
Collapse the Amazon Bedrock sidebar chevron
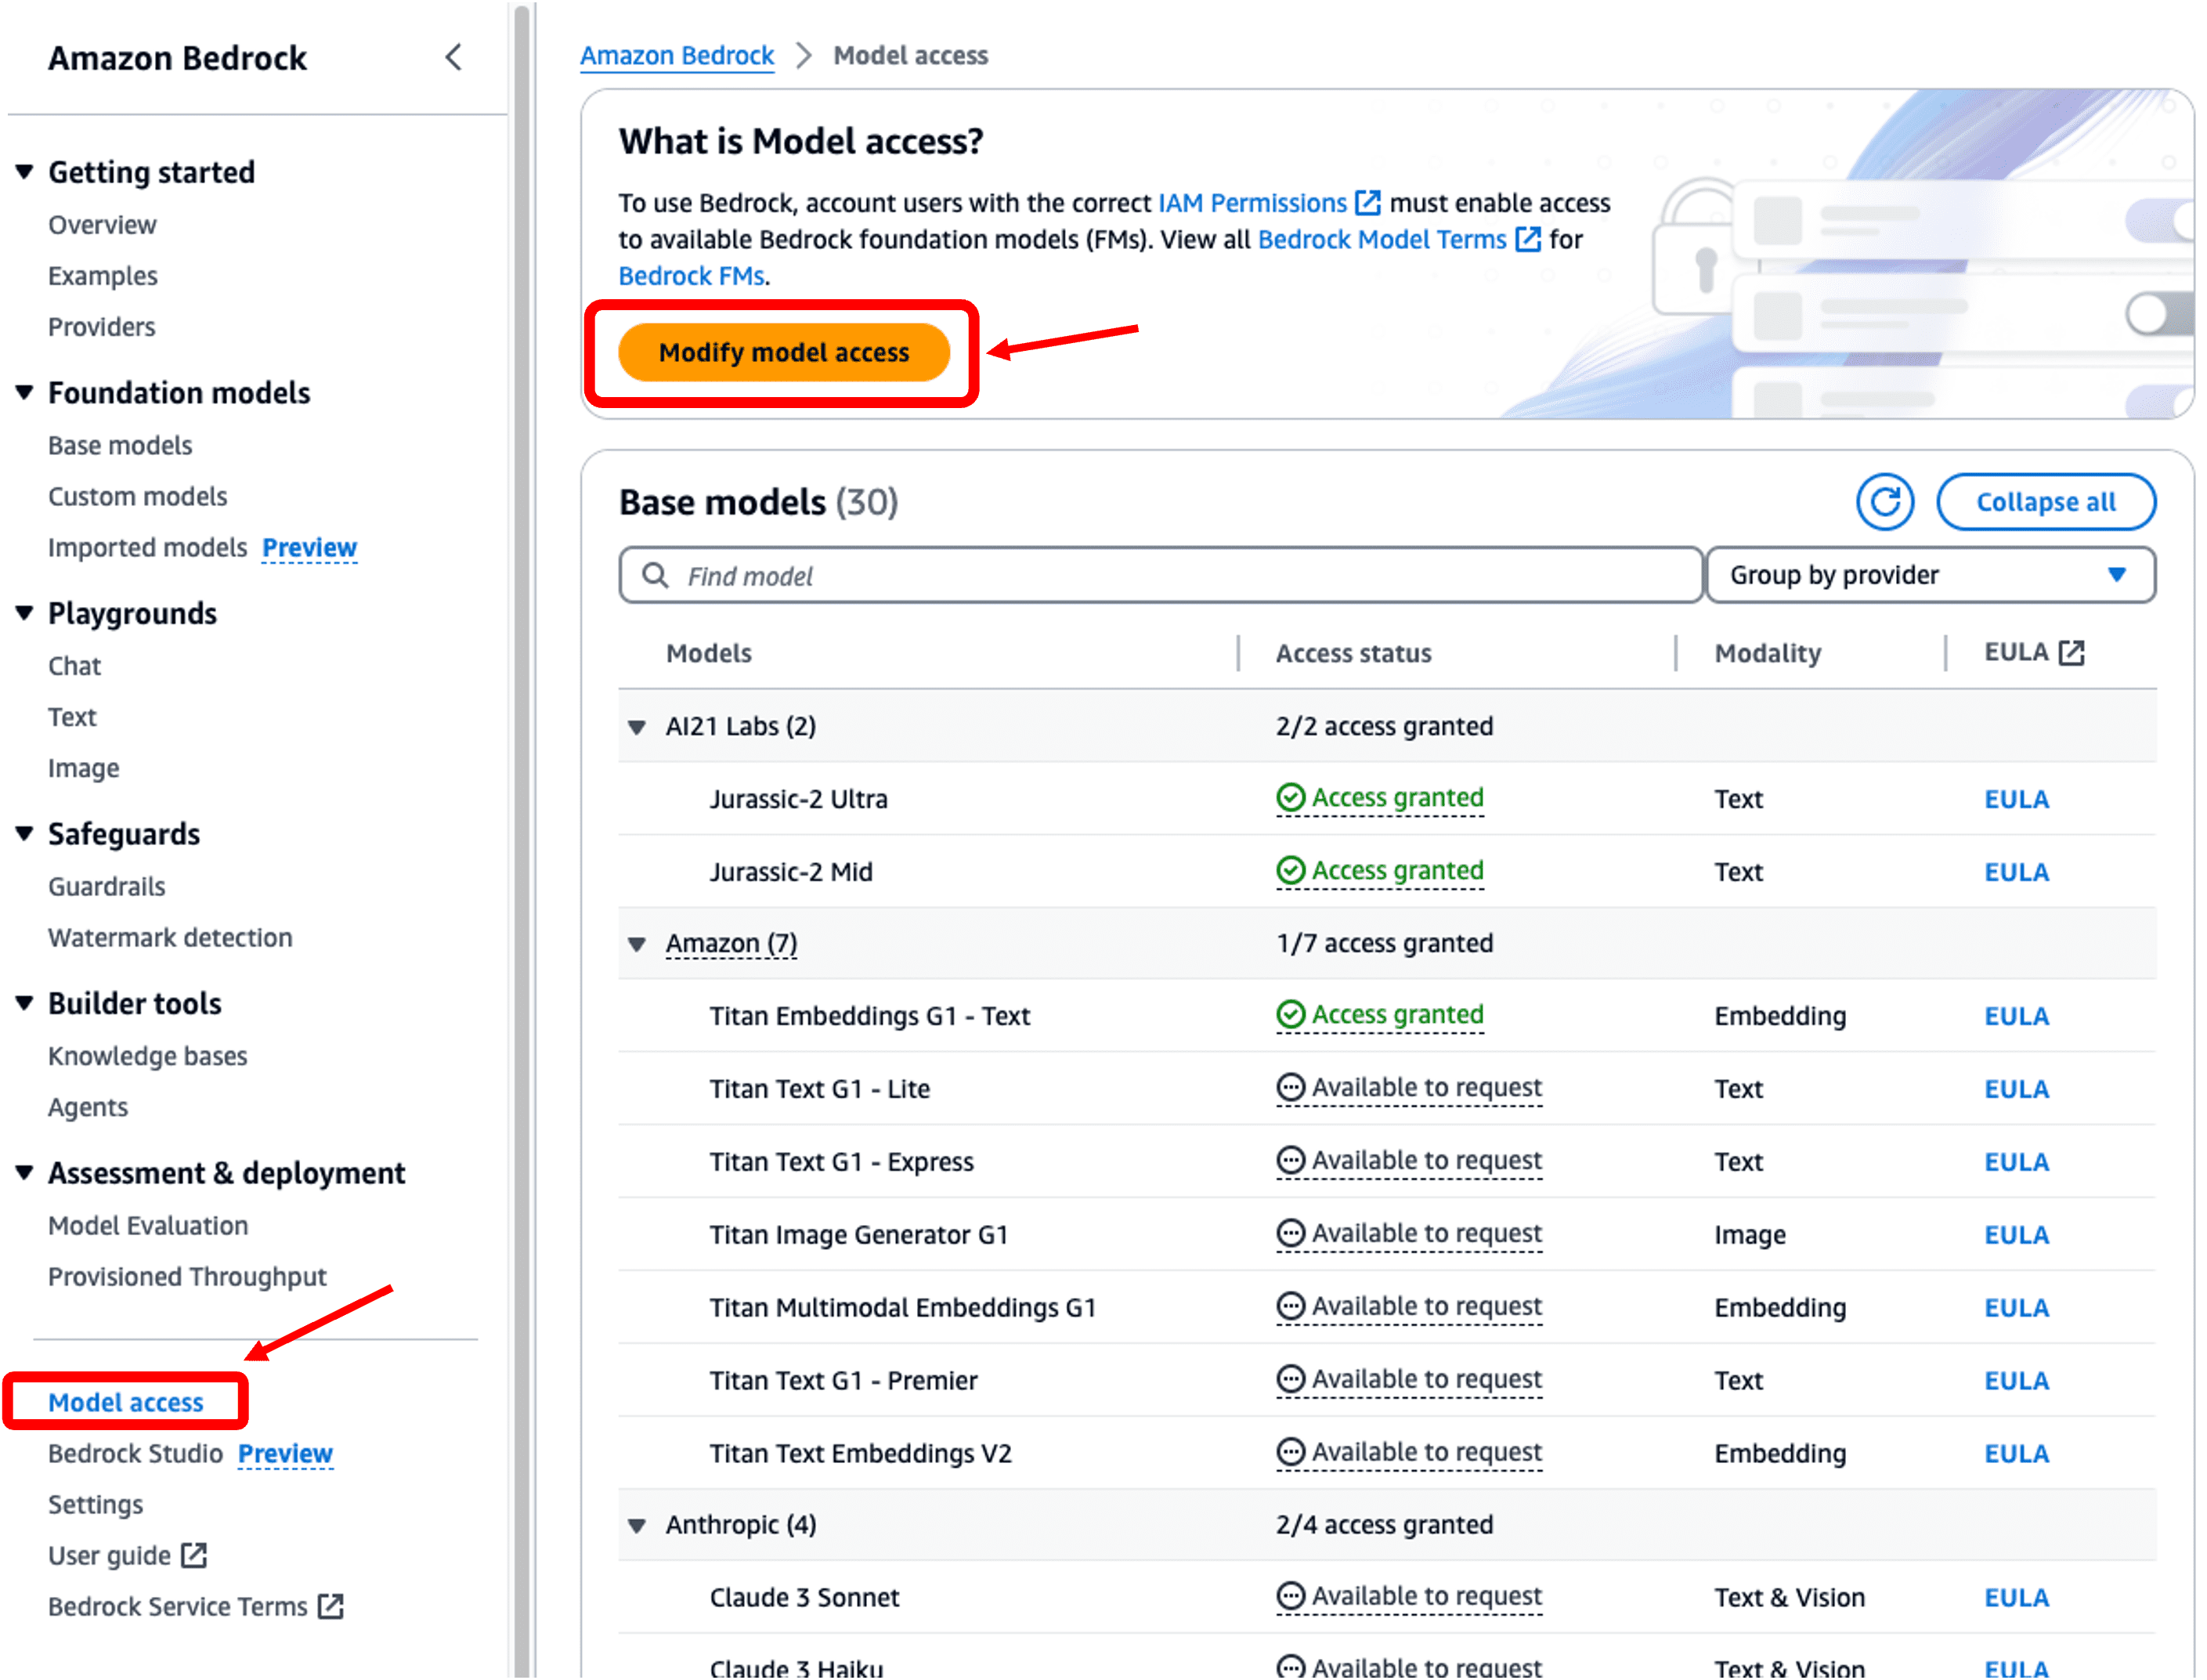click(454, 57)
